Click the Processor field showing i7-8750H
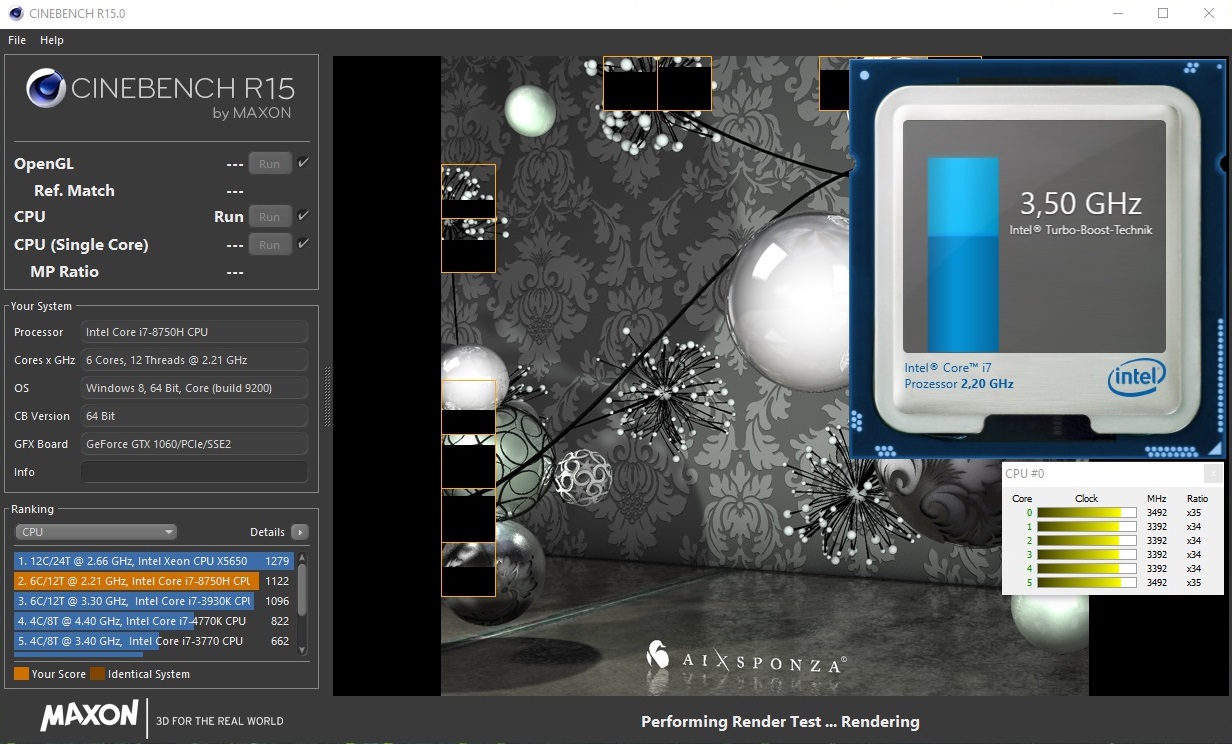 [x=194, y=332]
